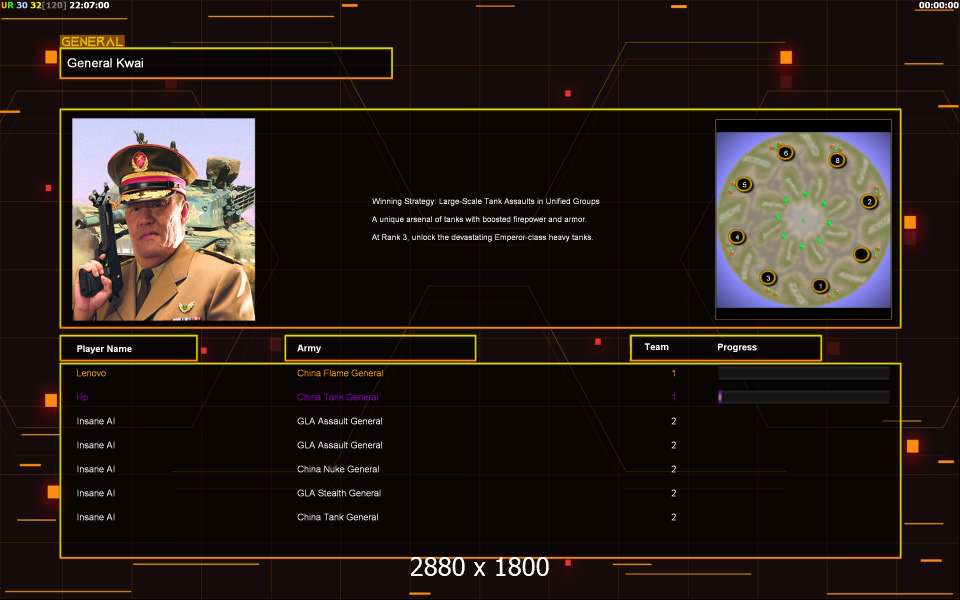Click the Player Name column header

point(129,348)
